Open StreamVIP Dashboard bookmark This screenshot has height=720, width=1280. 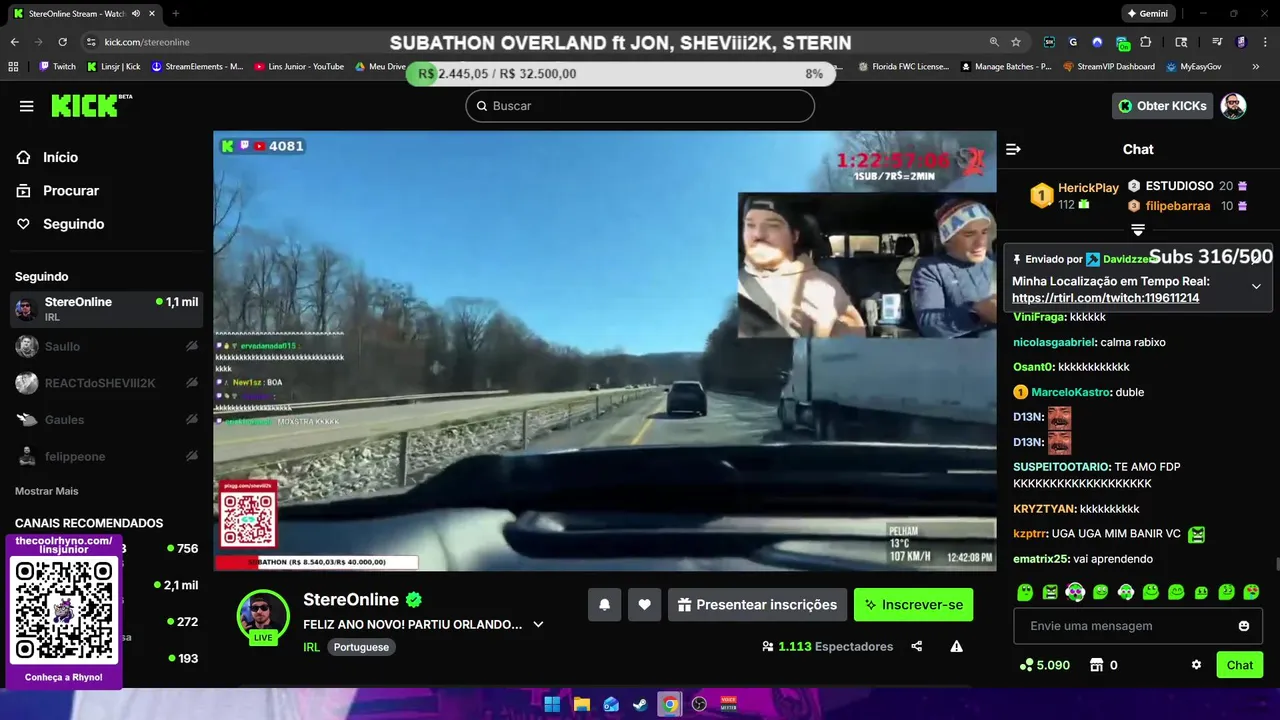coord(1109,67)
